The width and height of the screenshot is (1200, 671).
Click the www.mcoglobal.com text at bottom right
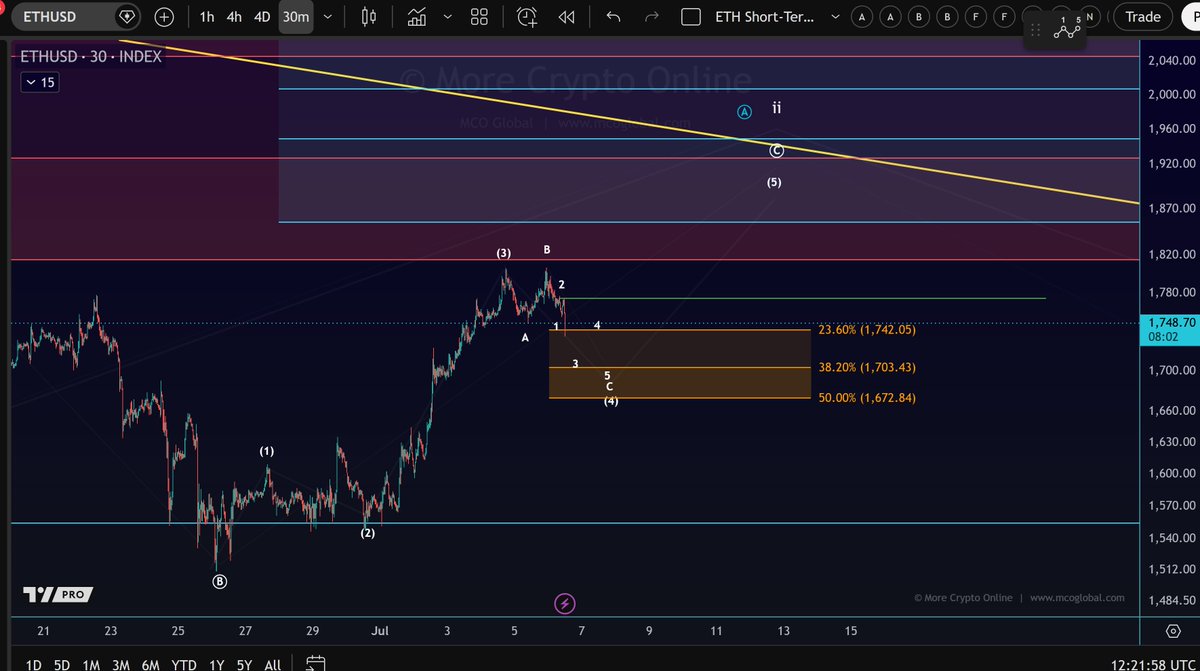1077,598
